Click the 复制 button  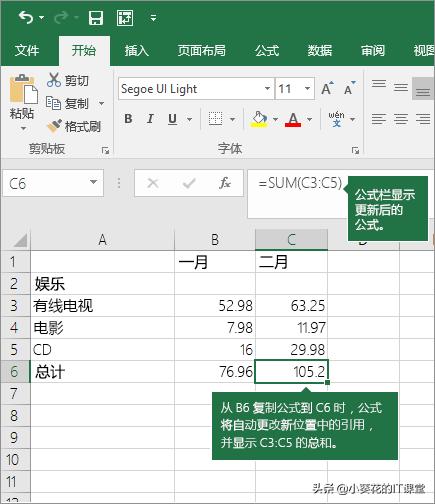coord(67,104)
